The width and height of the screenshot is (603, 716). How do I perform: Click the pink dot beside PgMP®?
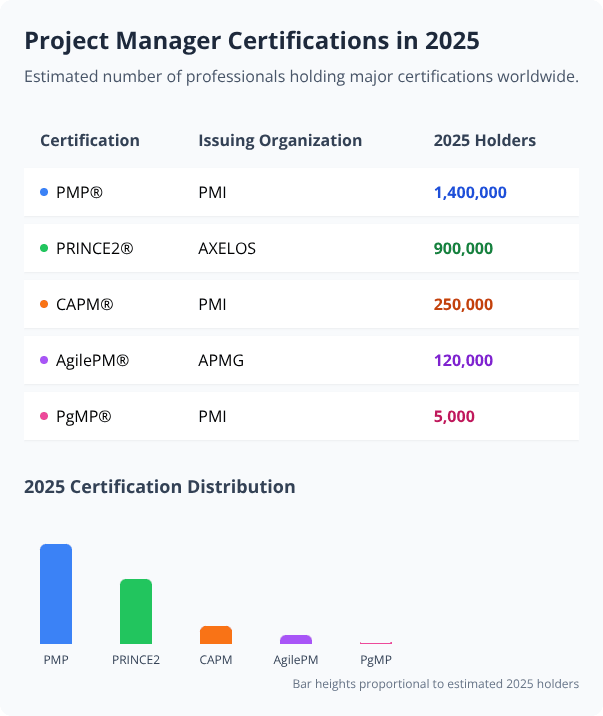point(44,416)
